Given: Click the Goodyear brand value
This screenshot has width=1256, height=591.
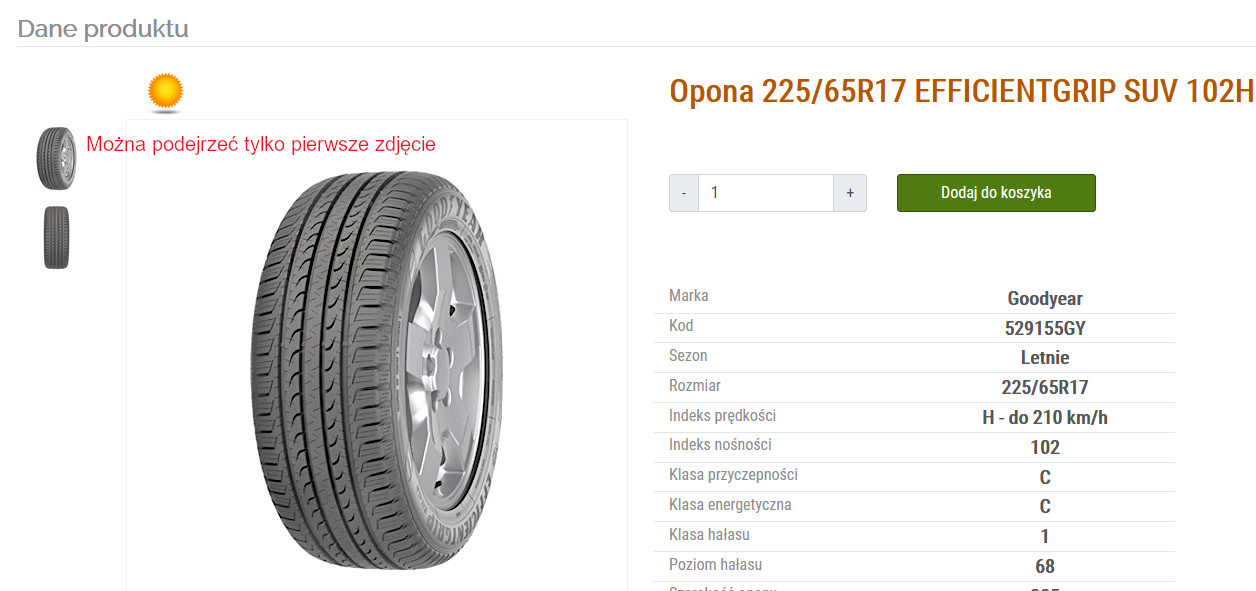Looking at the screenshot, I should click(1045, 298).
